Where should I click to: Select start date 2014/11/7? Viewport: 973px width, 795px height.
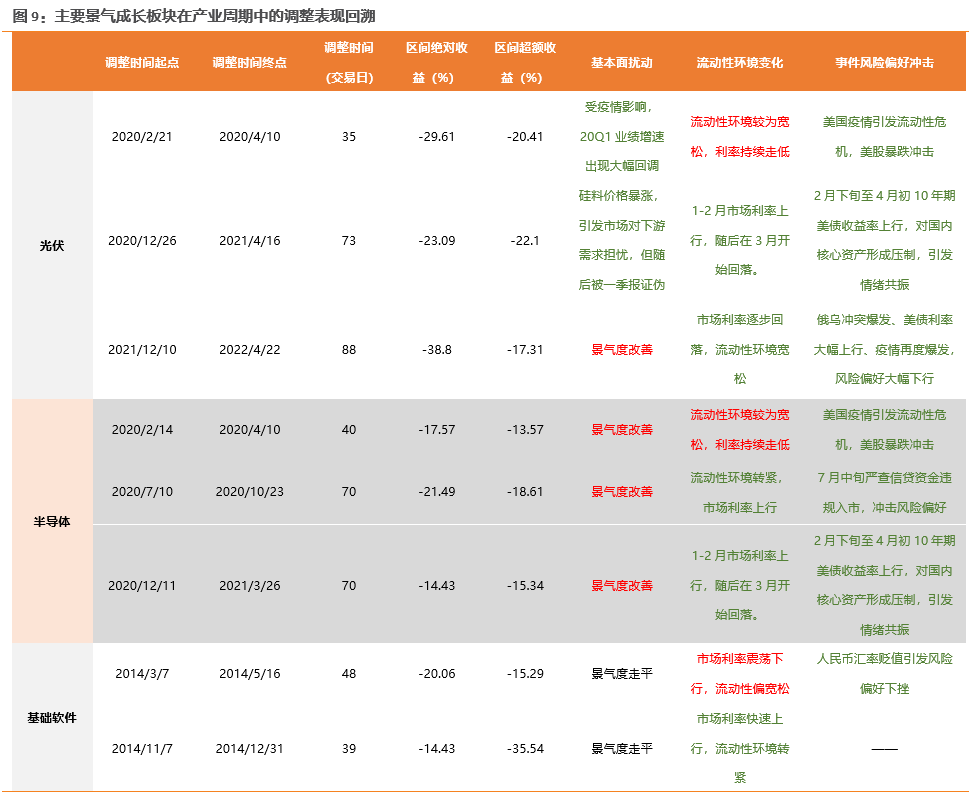click(x=142, y=749)
